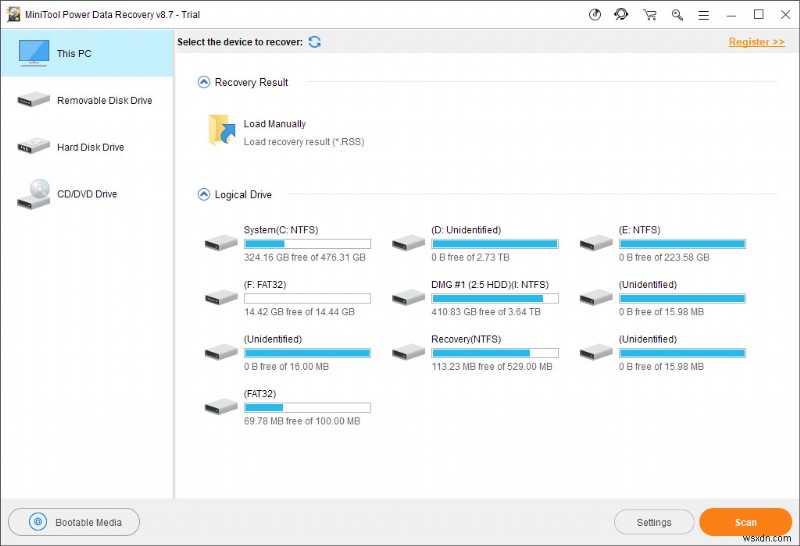
Task: Click the 'Logical Drive' heading text
Action: pyautogui.click(x=243, y=194)
